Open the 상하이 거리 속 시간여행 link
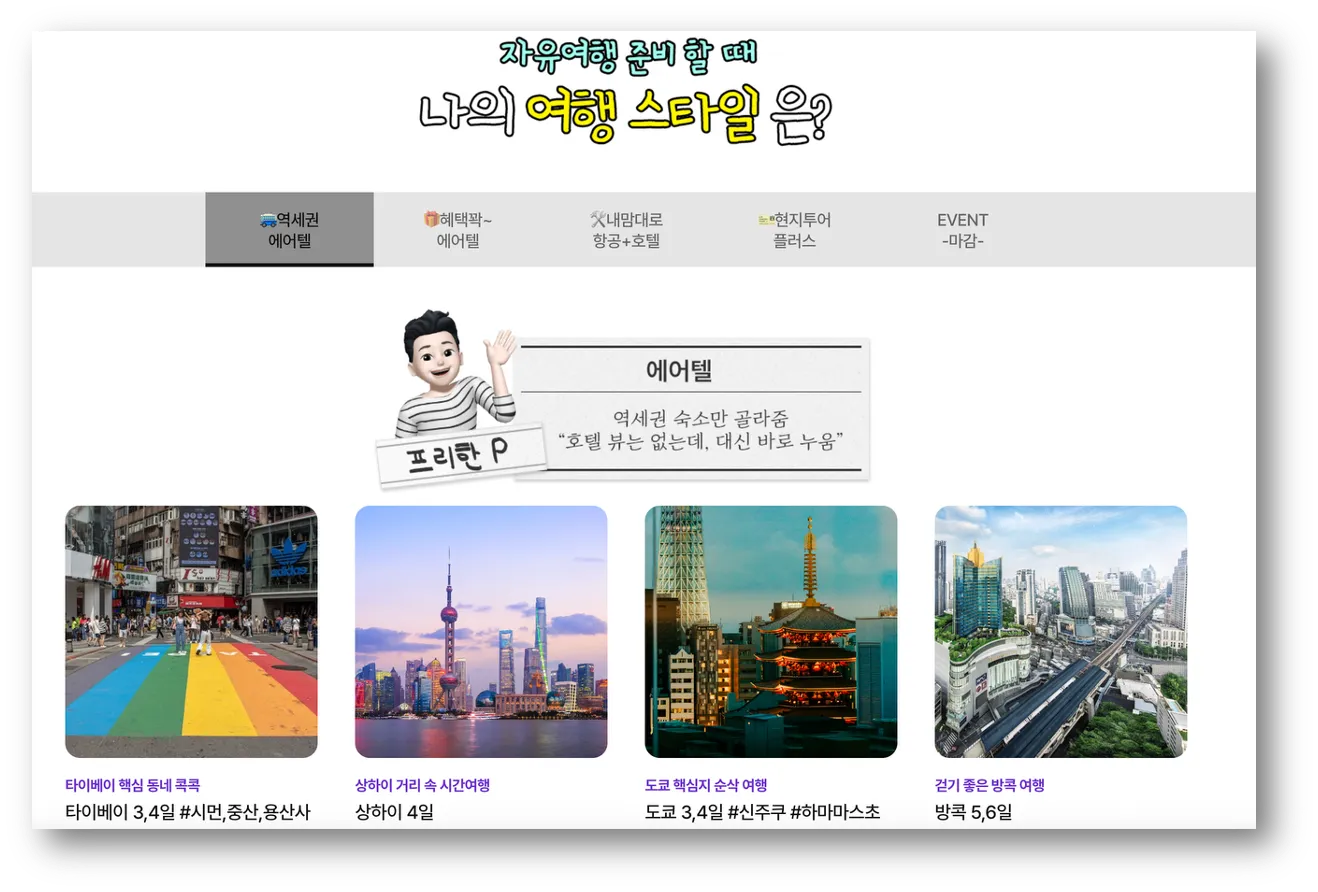This screenshot has width=1318, height=892. pos(420,785)
